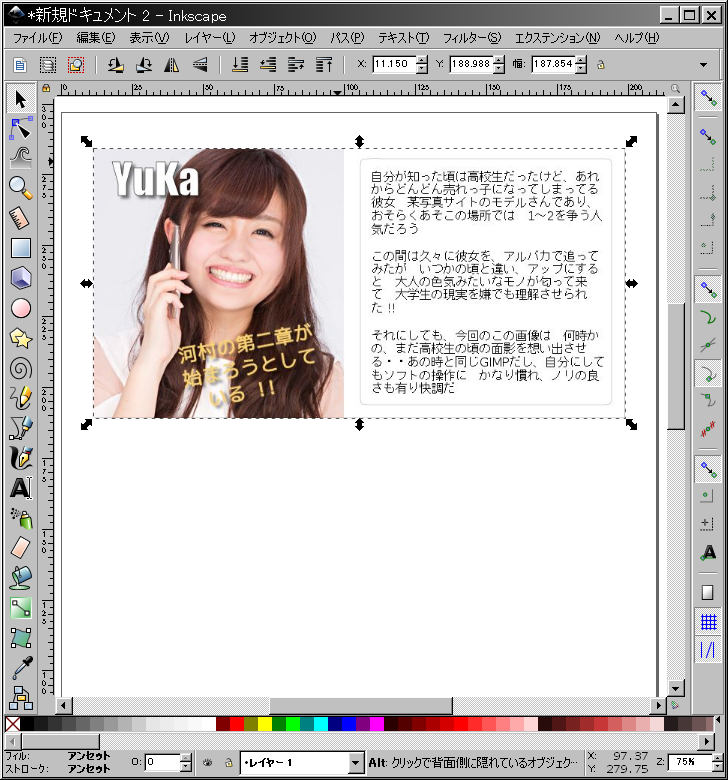Toggle snap text anchors and baselines
728x780 pixels.
[708, 552]
